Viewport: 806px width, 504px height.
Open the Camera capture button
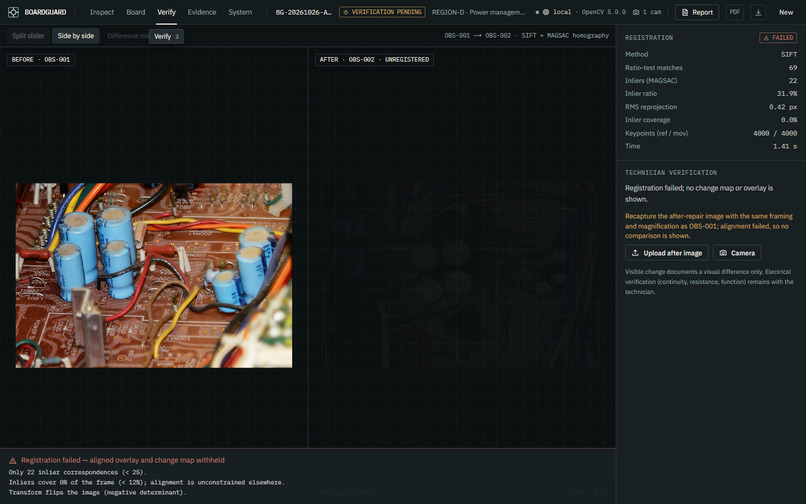tap(737, 253)
